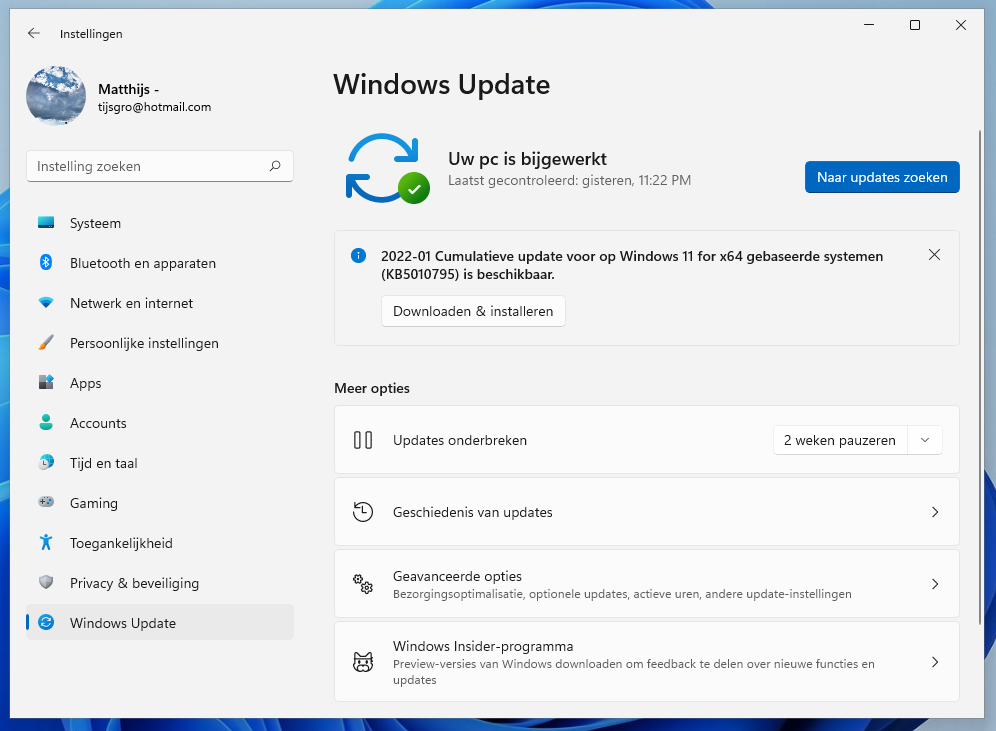996x731 pixels.
Task: Click Downloaden & installeren button
Action: [x=473, y=311]
